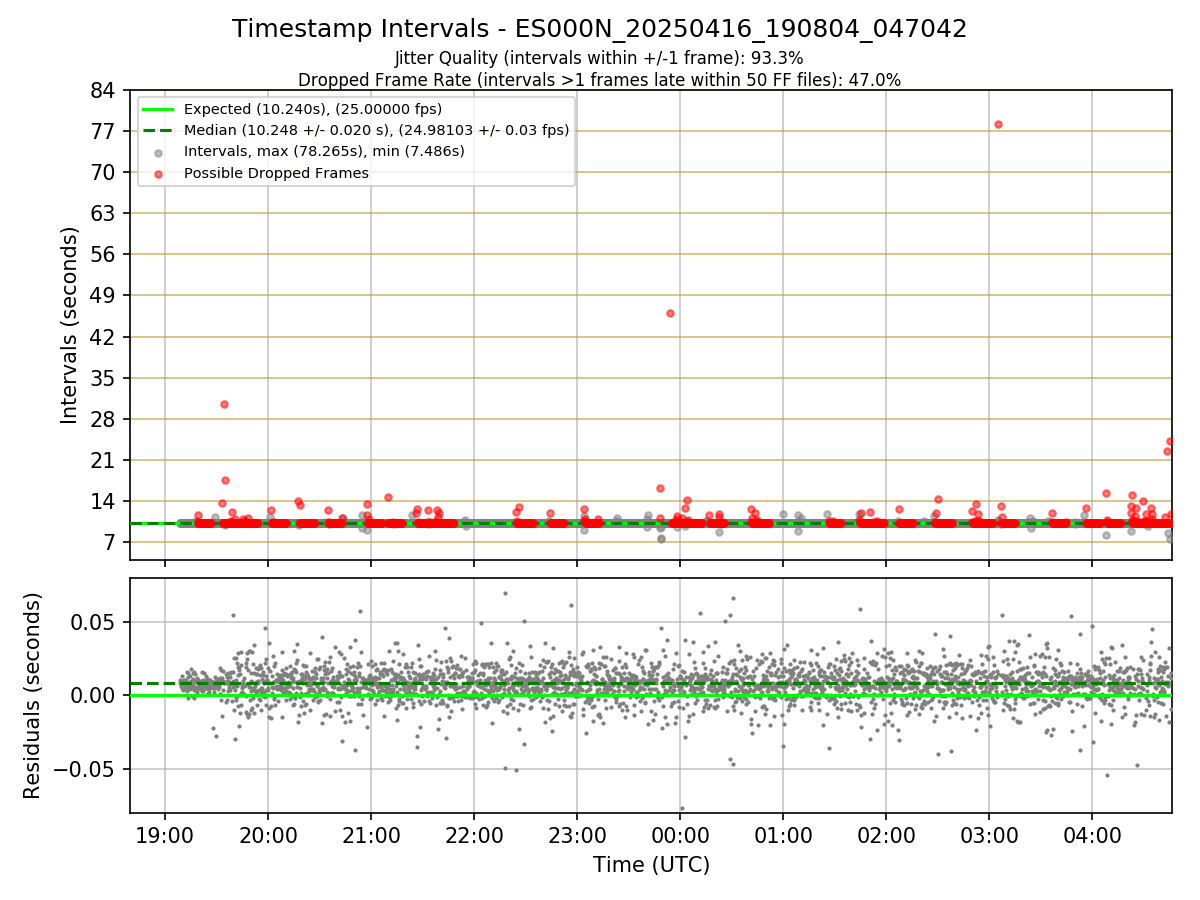Viewport: 1200px width, 900px height.
Task: Select the red outlier point near 30 seconds
Action: (224, 404)
